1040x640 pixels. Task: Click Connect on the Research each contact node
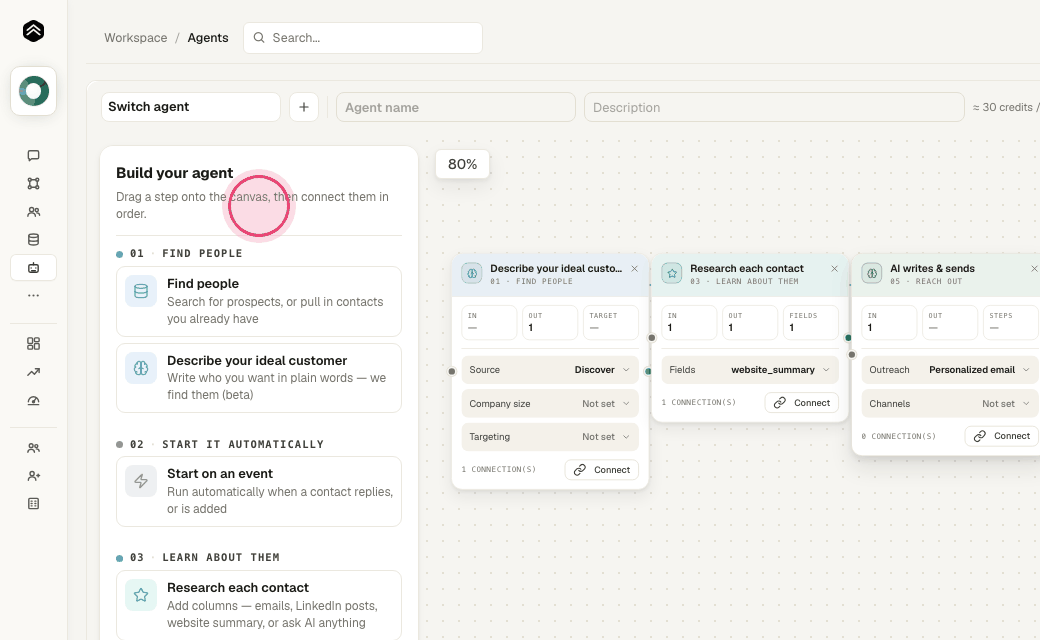pos(802,403)
